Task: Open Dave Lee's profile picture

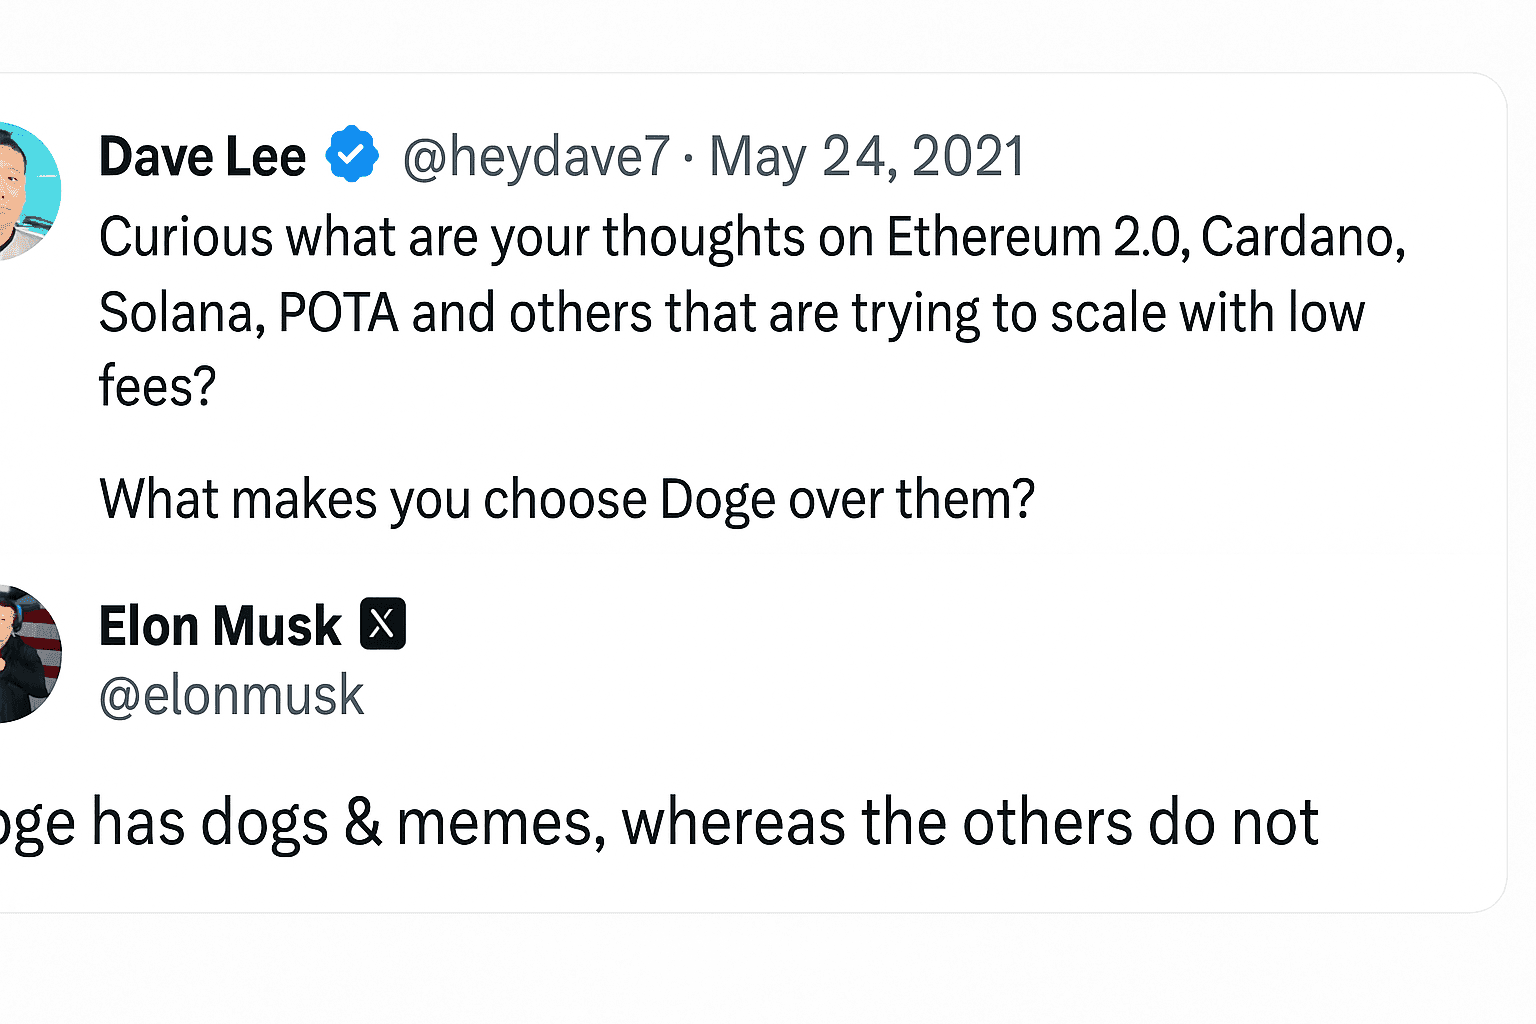Action: tap(28, 190)
